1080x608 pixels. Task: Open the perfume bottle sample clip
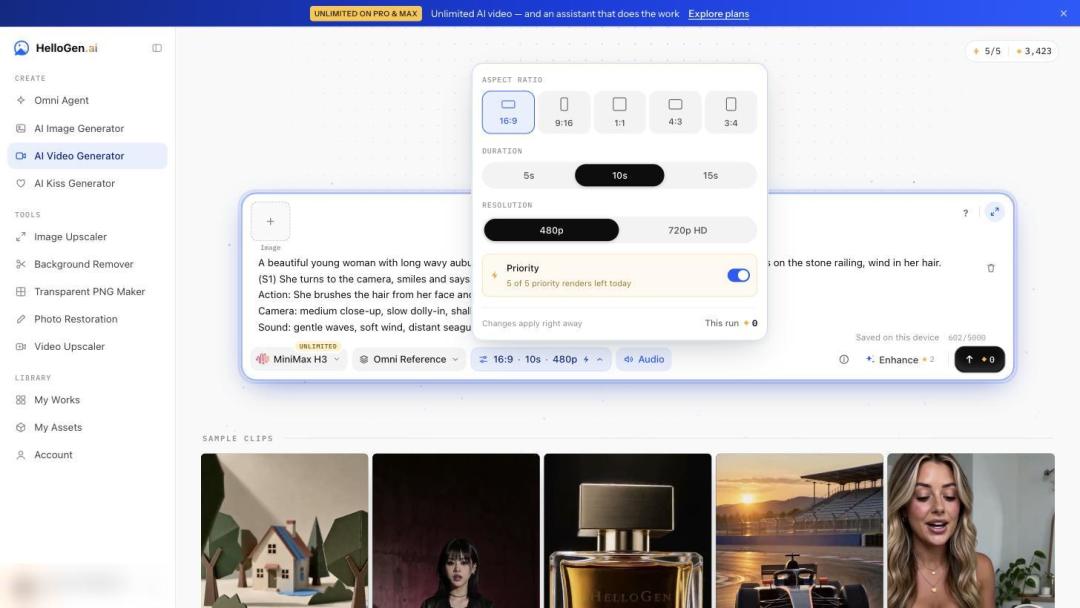point(627,530)
